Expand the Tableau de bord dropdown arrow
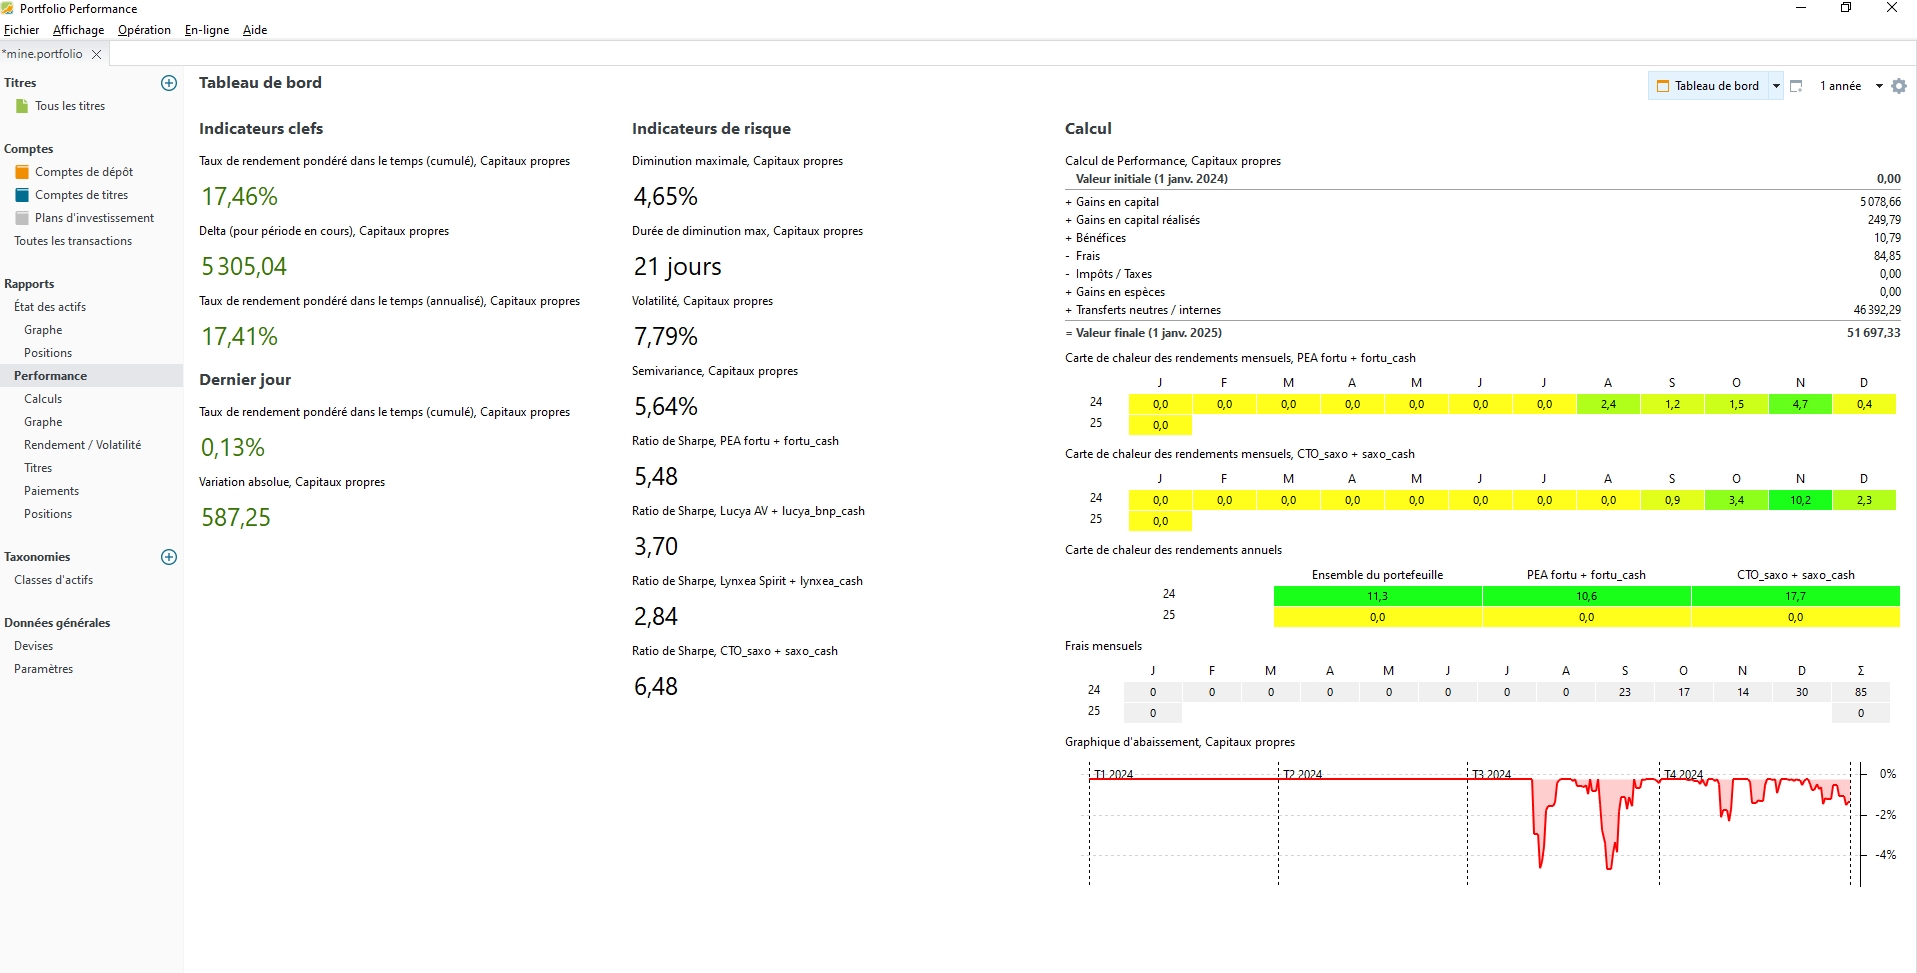 coord(1776,86)
